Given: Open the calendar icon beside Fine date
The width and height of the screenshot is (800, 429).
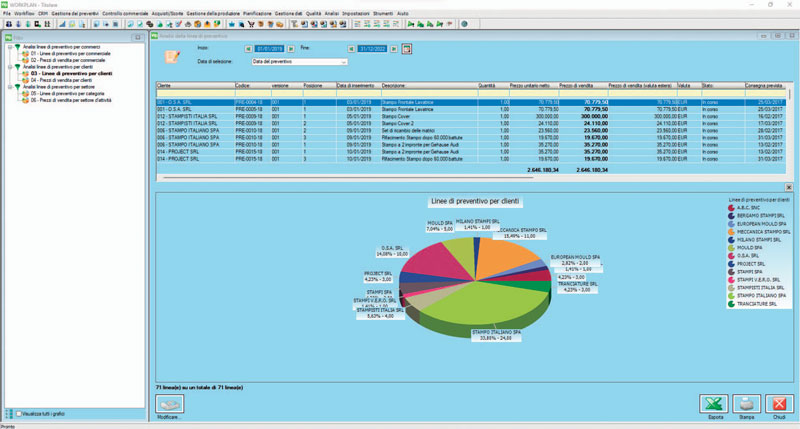Looking at the screenshot, I should tap(407, 49).
